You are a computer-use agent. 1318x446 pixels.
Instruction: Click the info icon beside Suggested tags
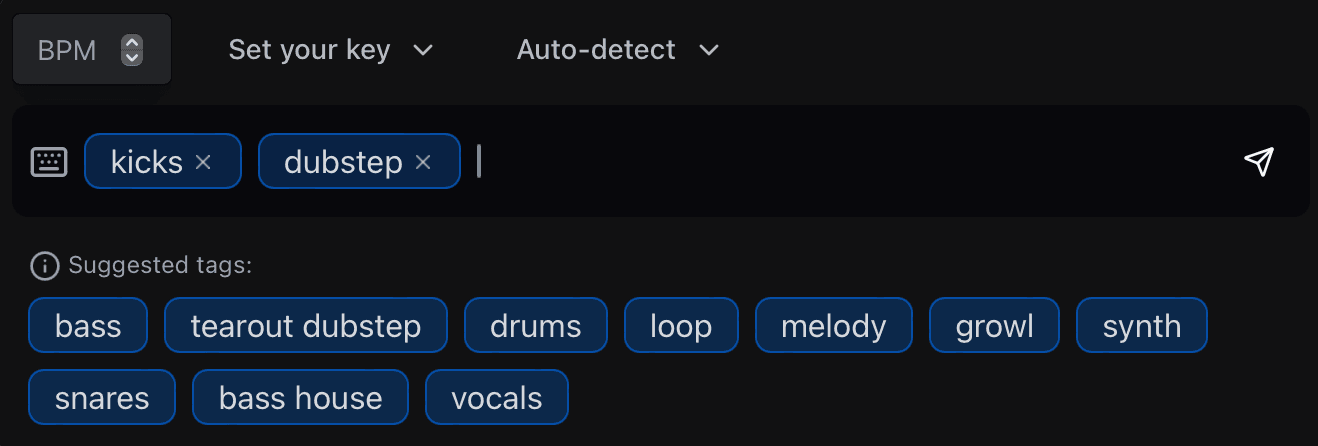point(44,266)
